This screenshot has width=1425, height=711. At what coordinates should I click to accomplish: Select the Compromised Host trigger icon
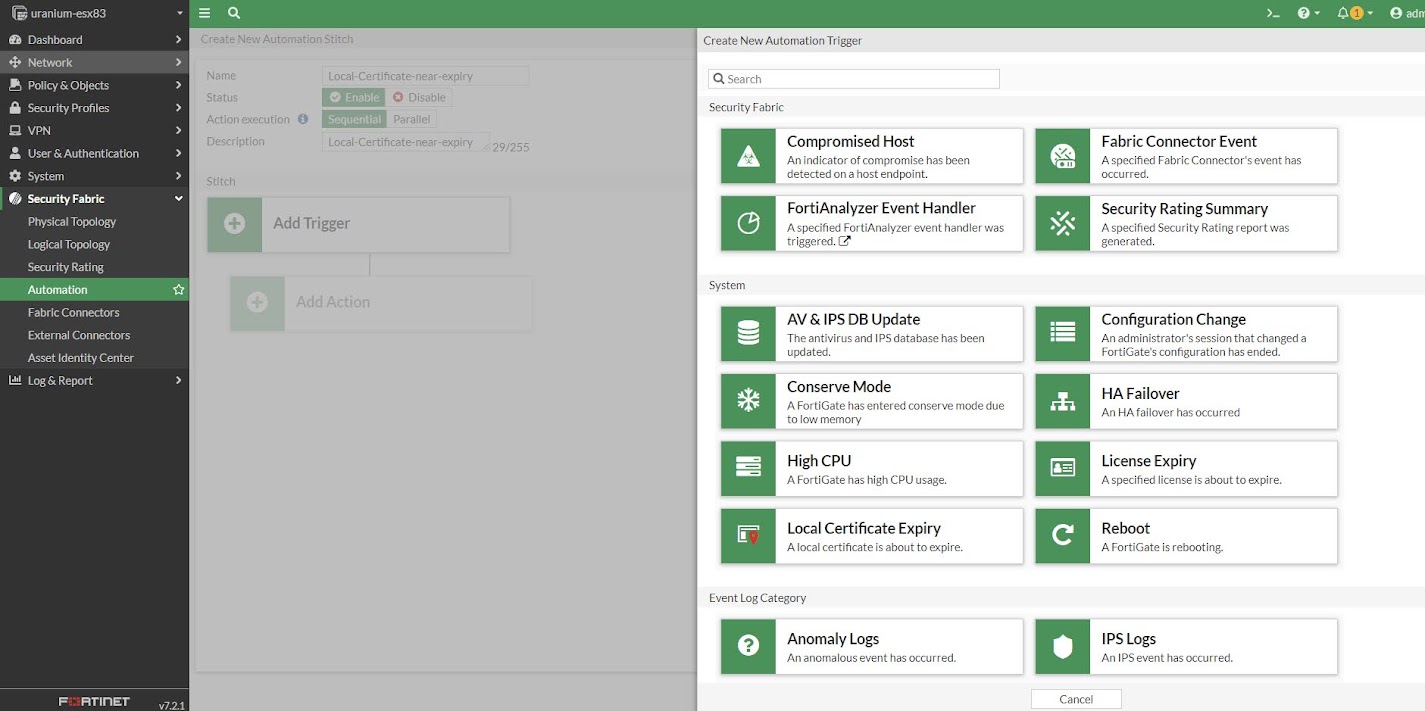click(748, 156)
